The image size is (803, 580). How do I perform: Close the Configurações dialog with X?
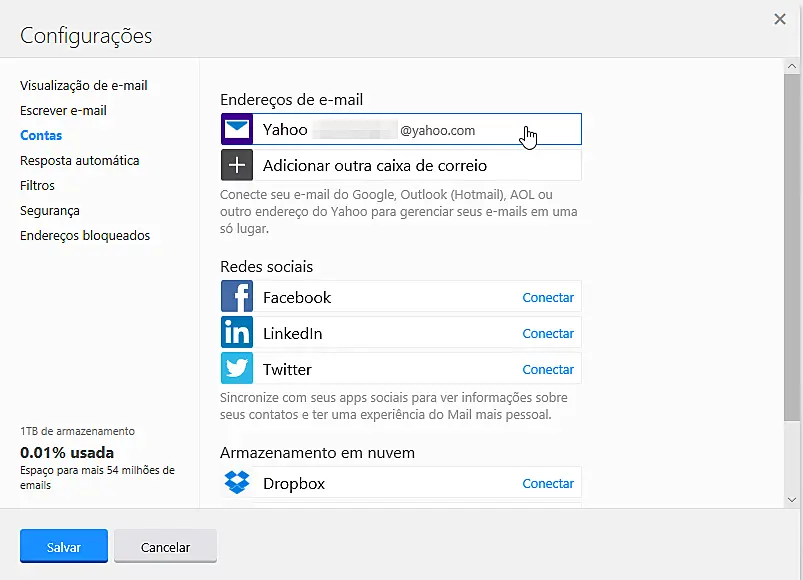tap(780, 19)
